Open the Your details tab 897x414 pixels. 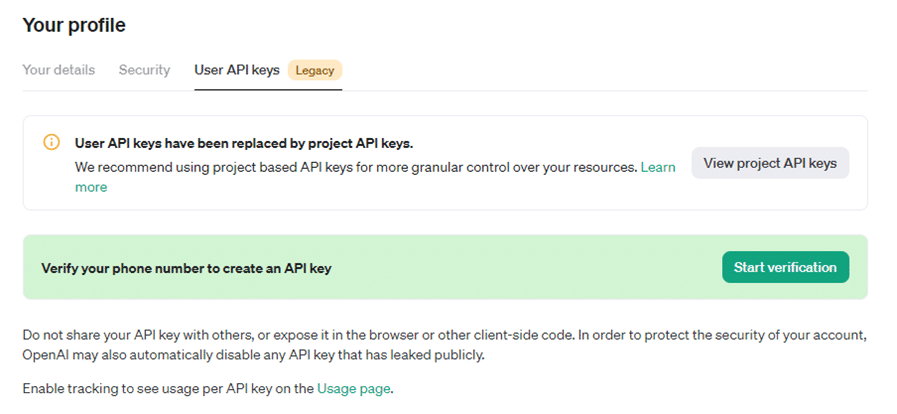(58, 70)
